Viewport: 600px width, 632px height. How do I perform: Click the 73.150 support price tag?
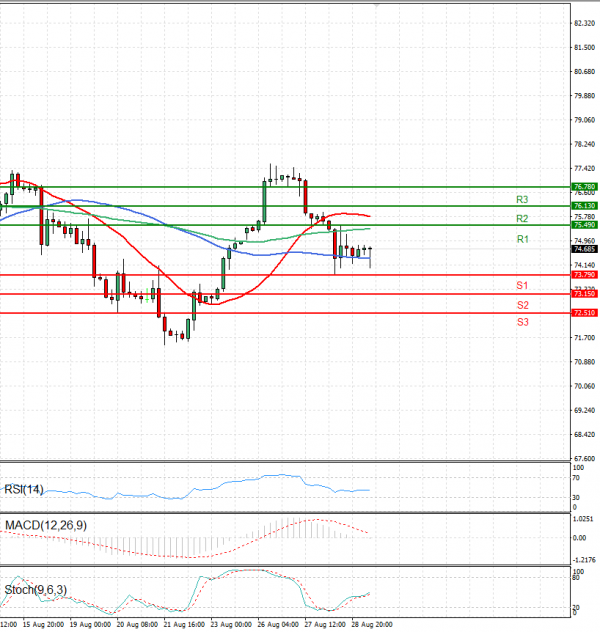click(x=584, y=293)
